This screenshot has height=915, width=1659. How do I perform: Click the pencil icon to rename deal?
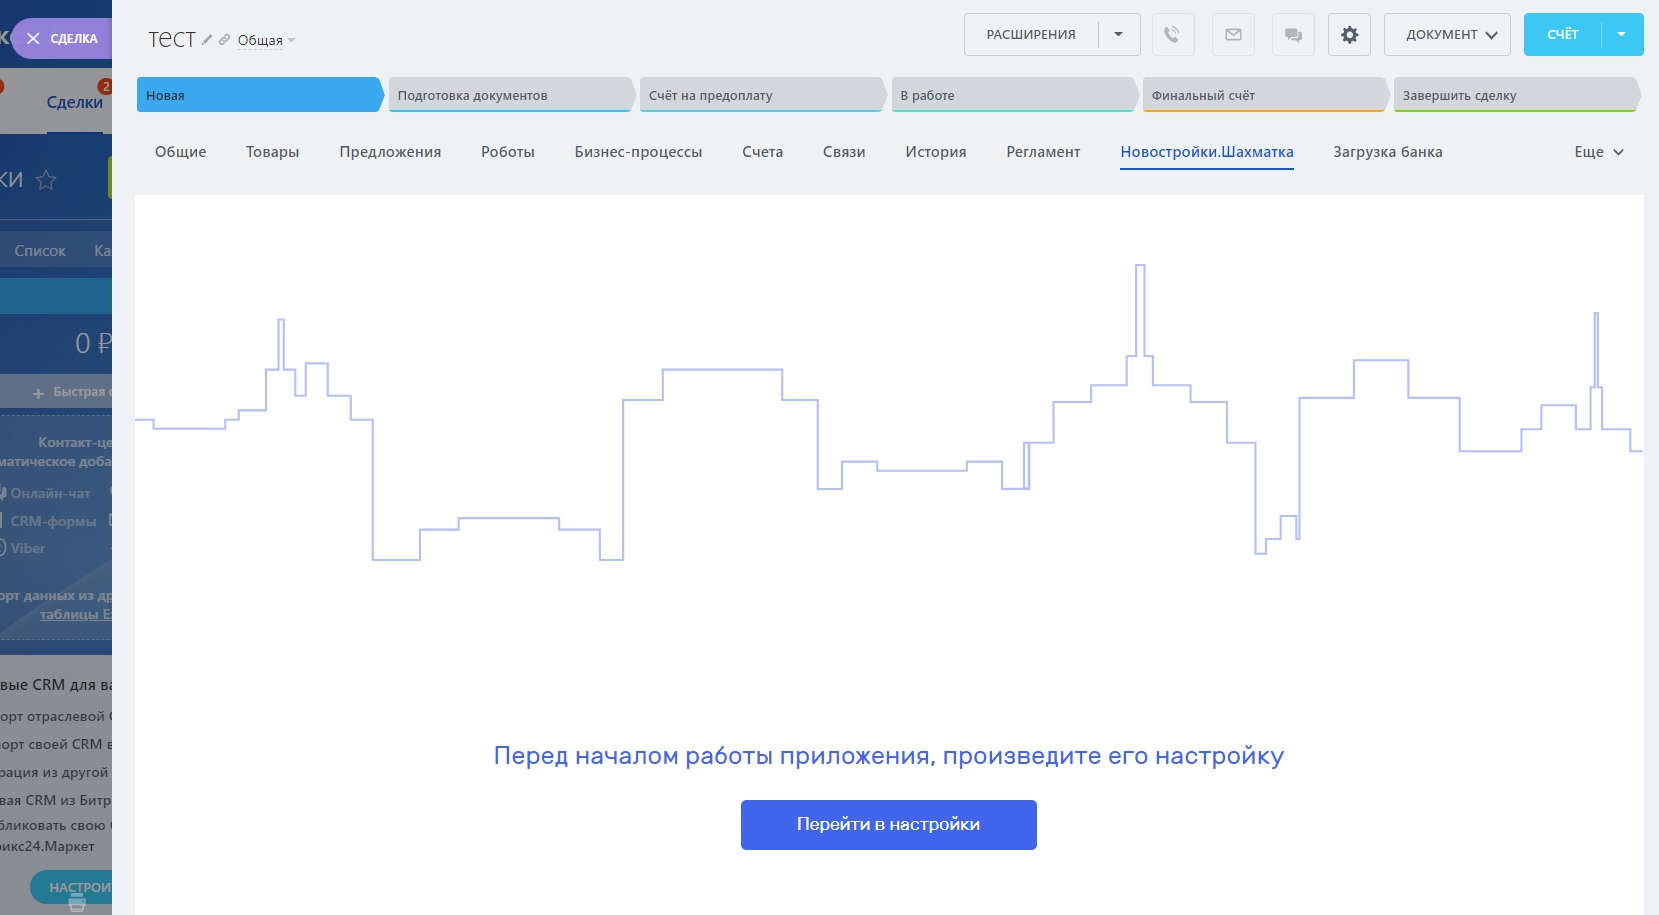[x=207, y=40]
